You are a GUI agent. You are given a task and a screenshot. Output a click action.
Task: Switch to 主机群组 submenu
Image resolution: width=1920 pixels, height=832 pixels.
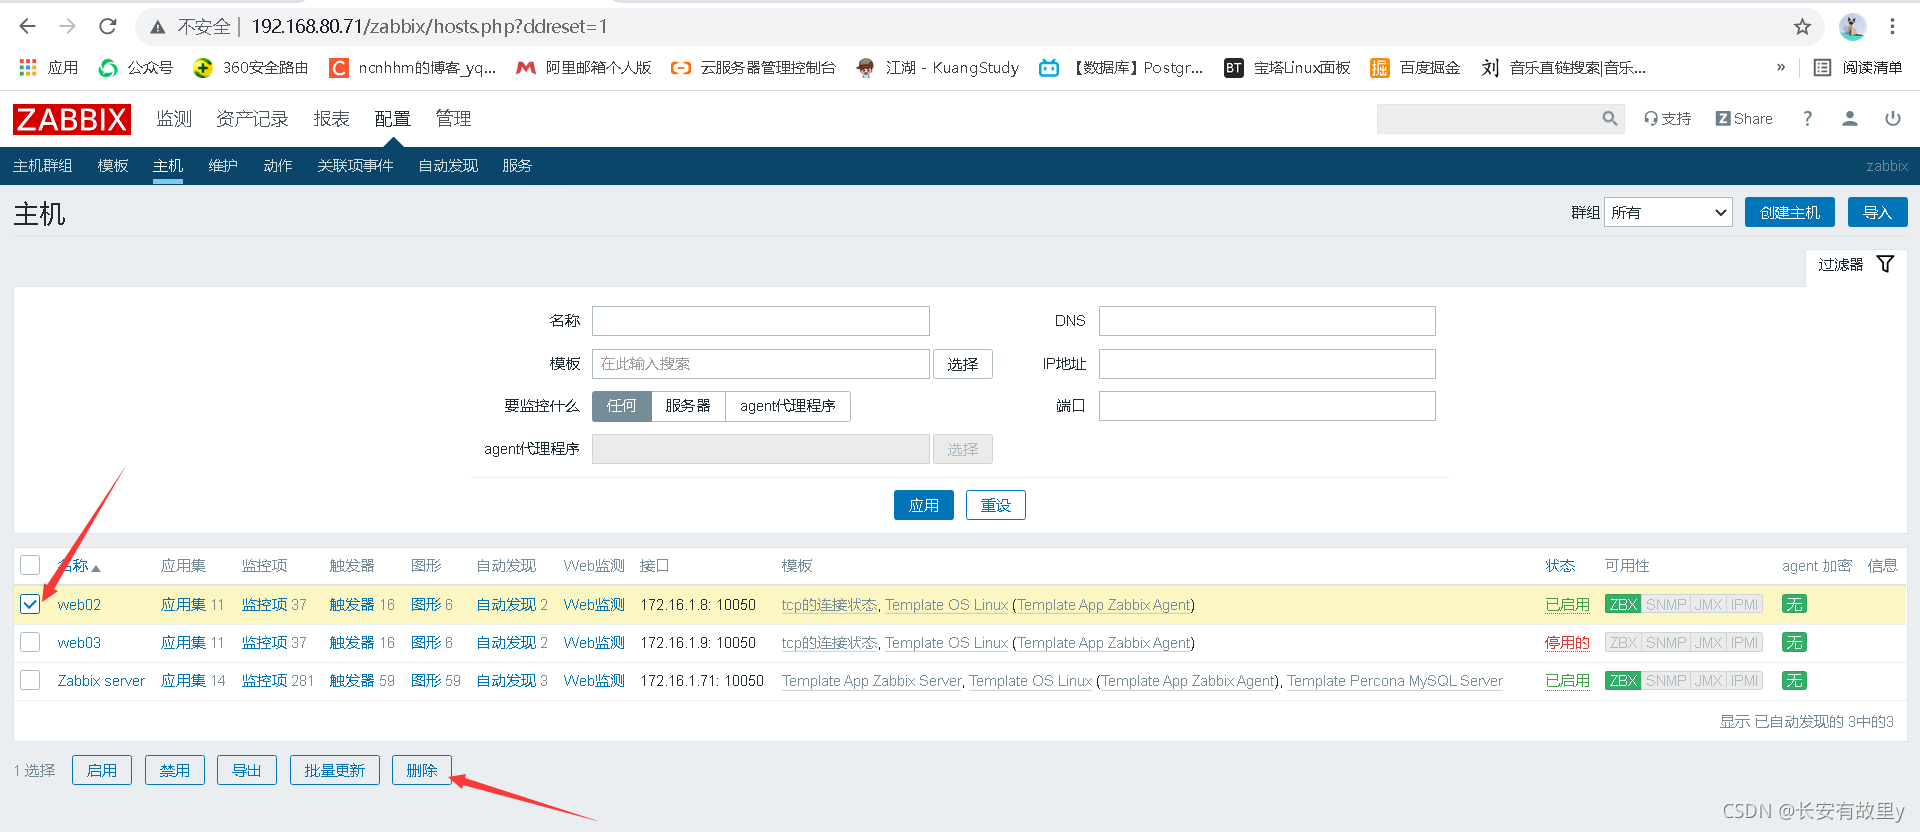click(43, 166)
